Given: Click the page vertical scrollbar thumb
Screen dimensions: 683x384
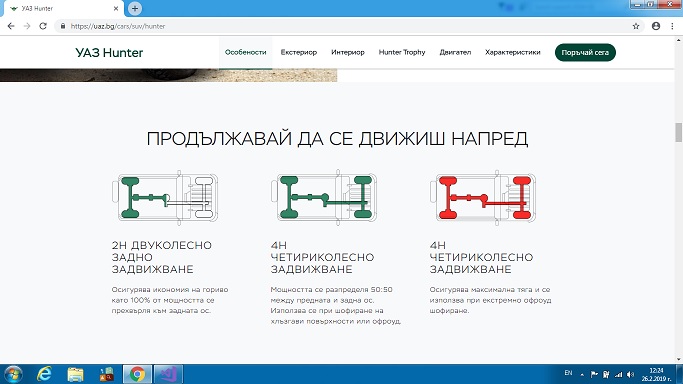Looking at the screenshot, I should (x=679, y=132).
